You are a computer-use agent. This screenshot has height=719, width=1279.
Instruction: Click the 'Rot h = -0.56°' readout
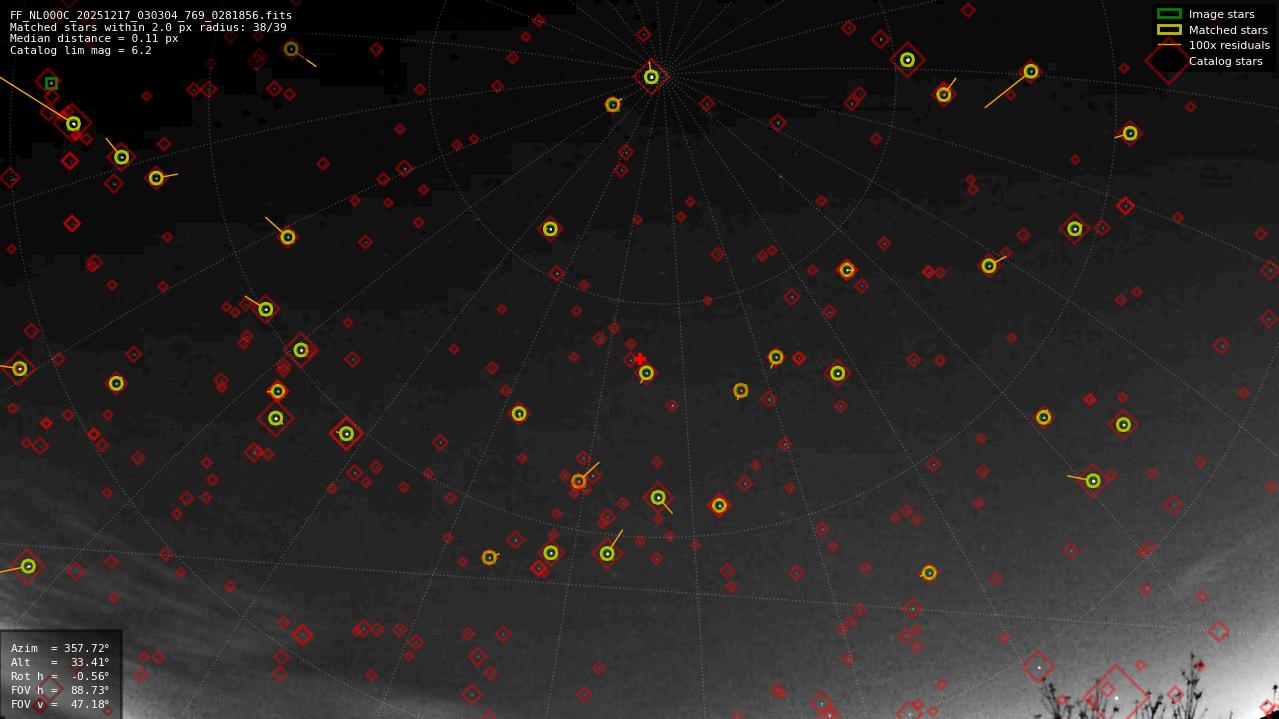coord(60,676)
